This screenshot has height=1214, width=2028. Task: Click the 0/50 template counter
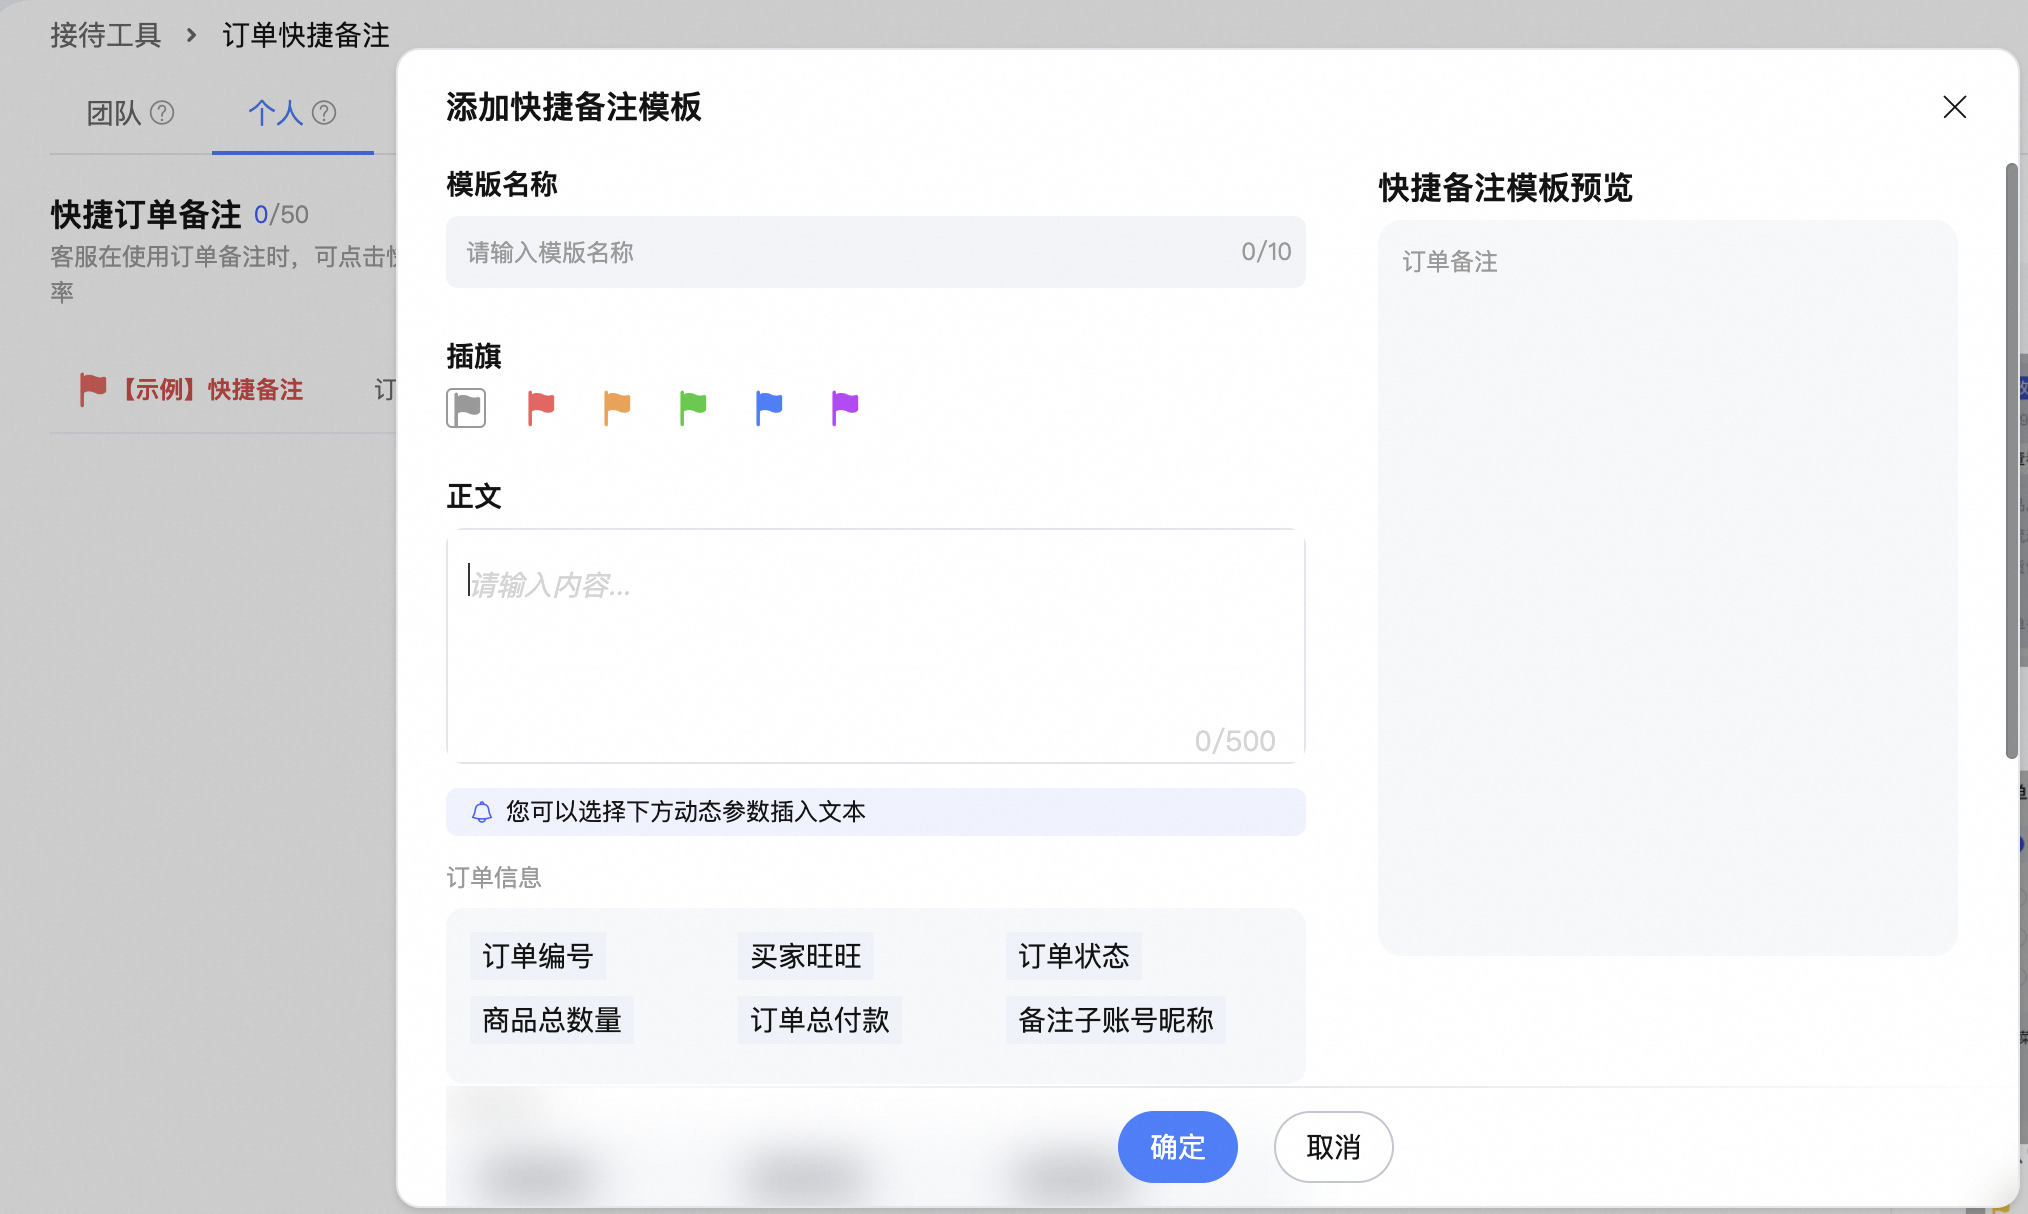[281, 214]
